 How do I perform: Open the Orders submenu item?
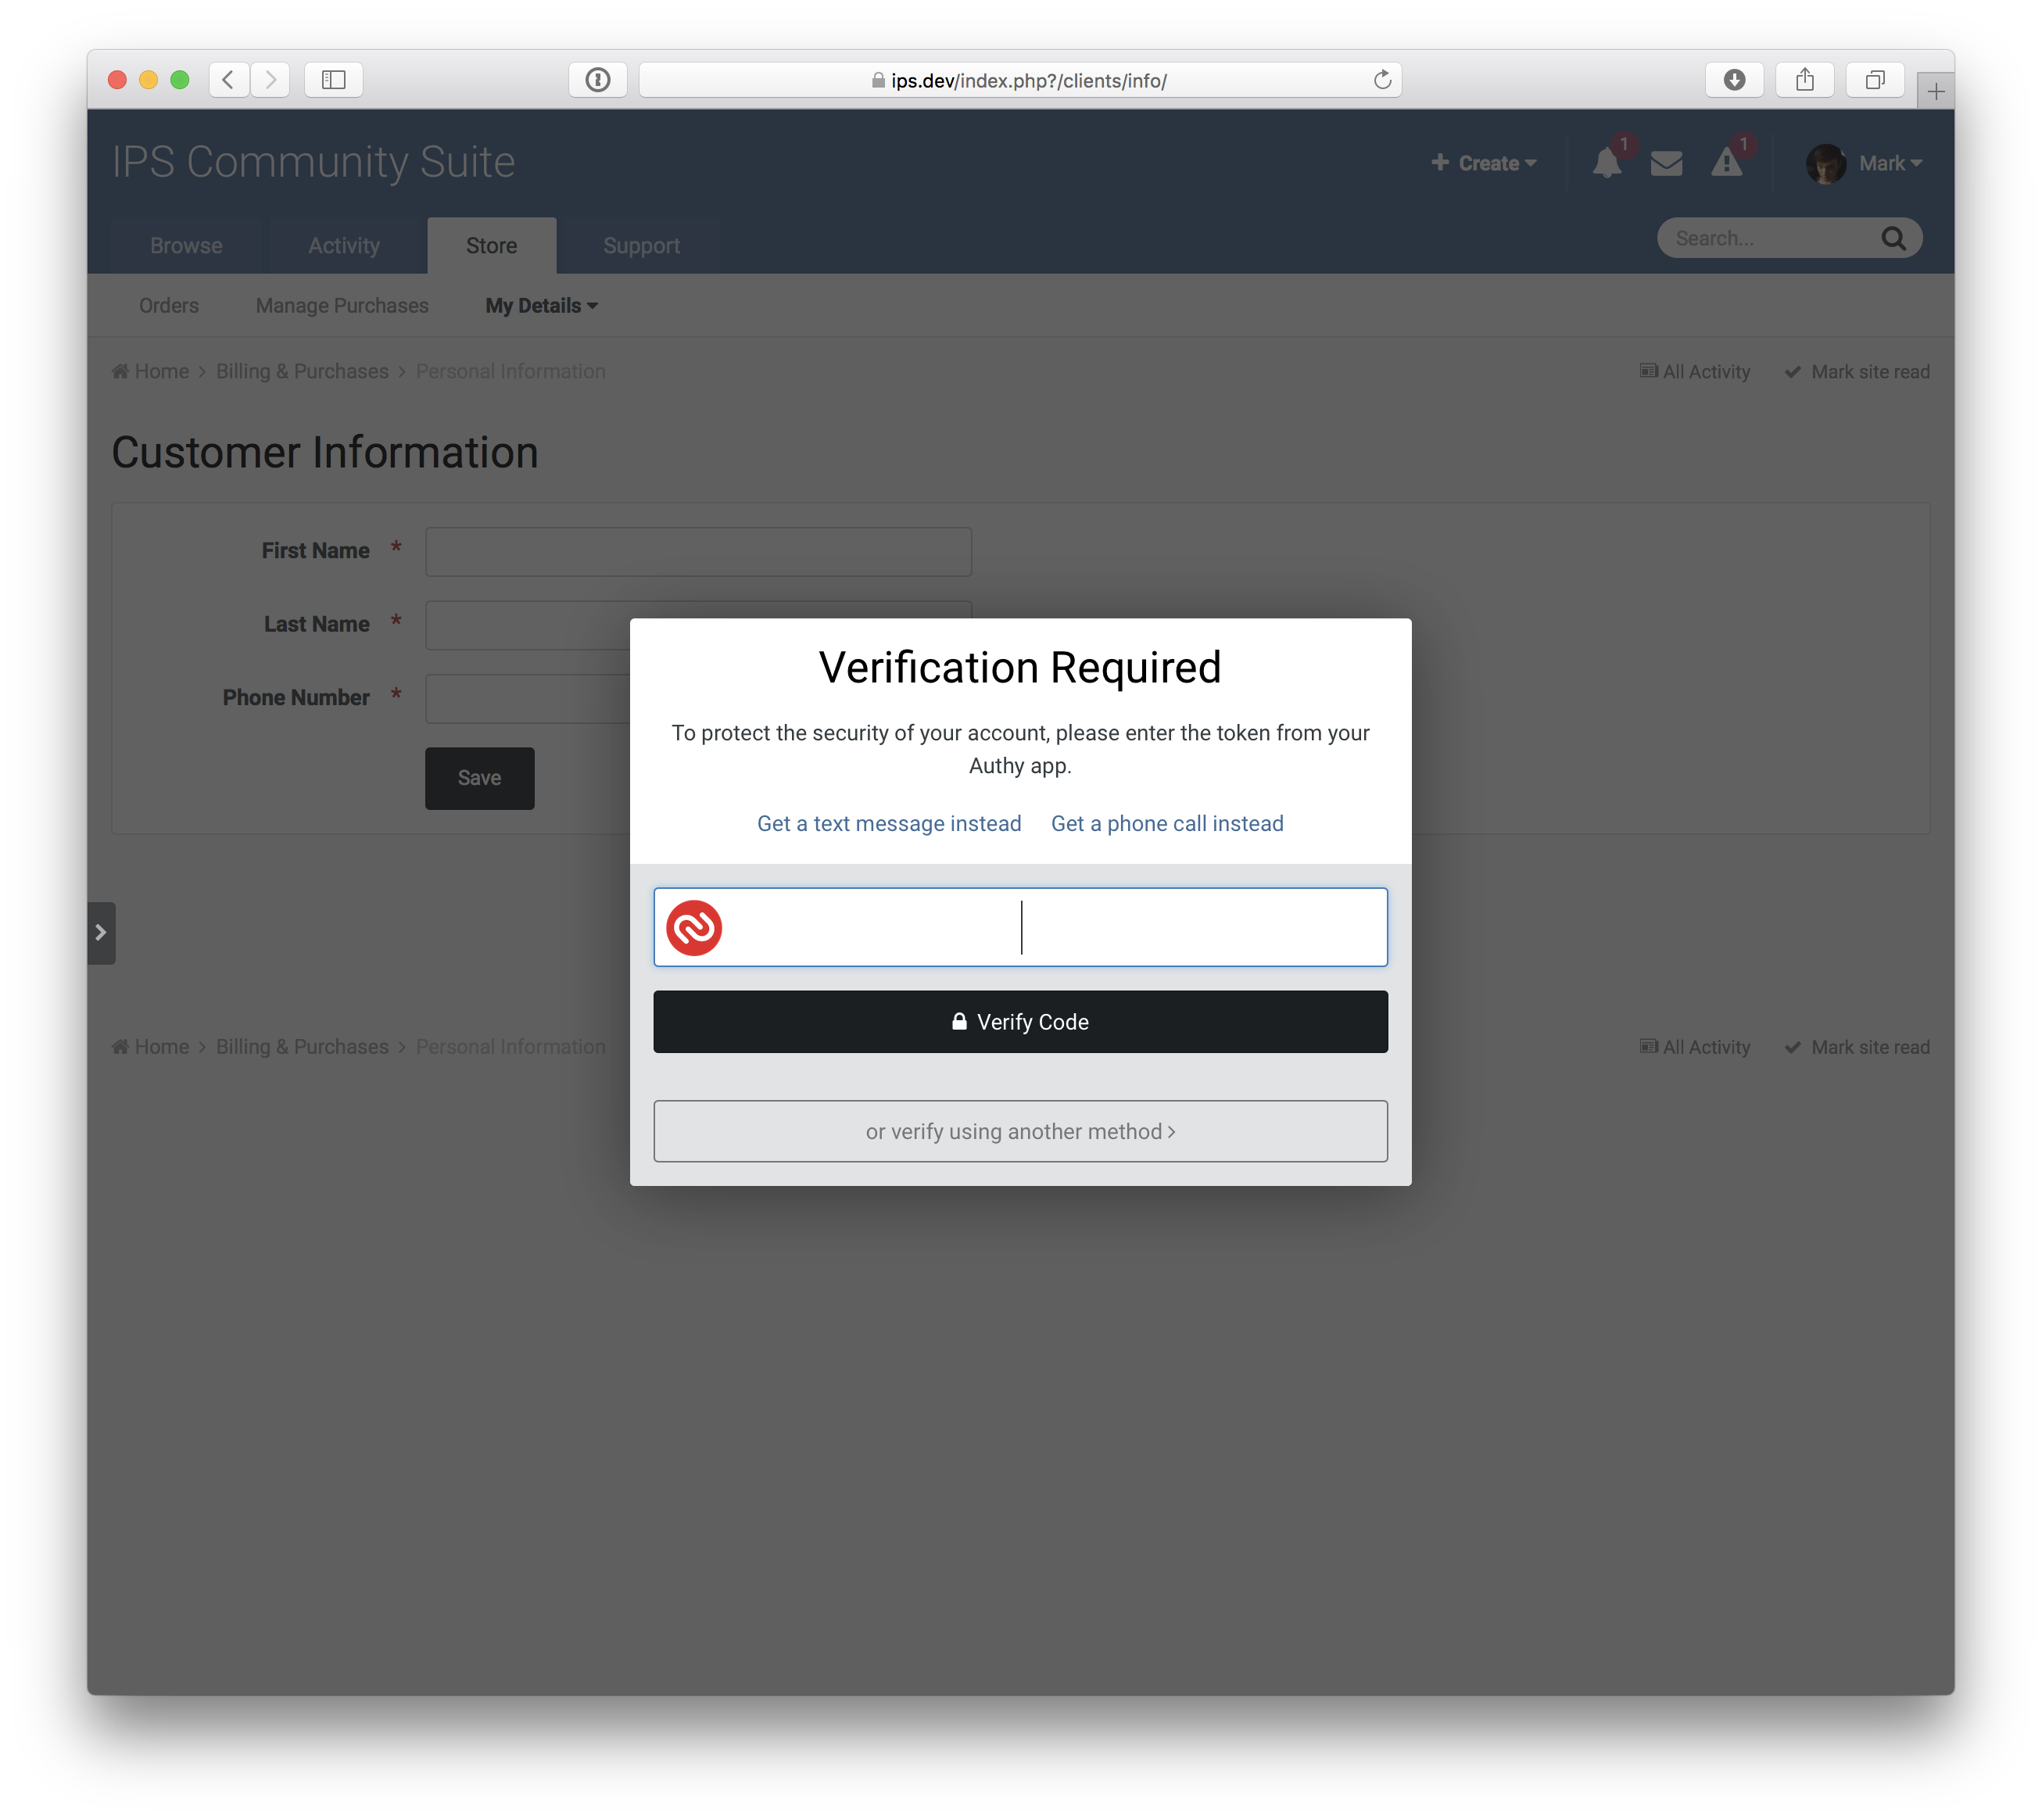coord(169,306)
